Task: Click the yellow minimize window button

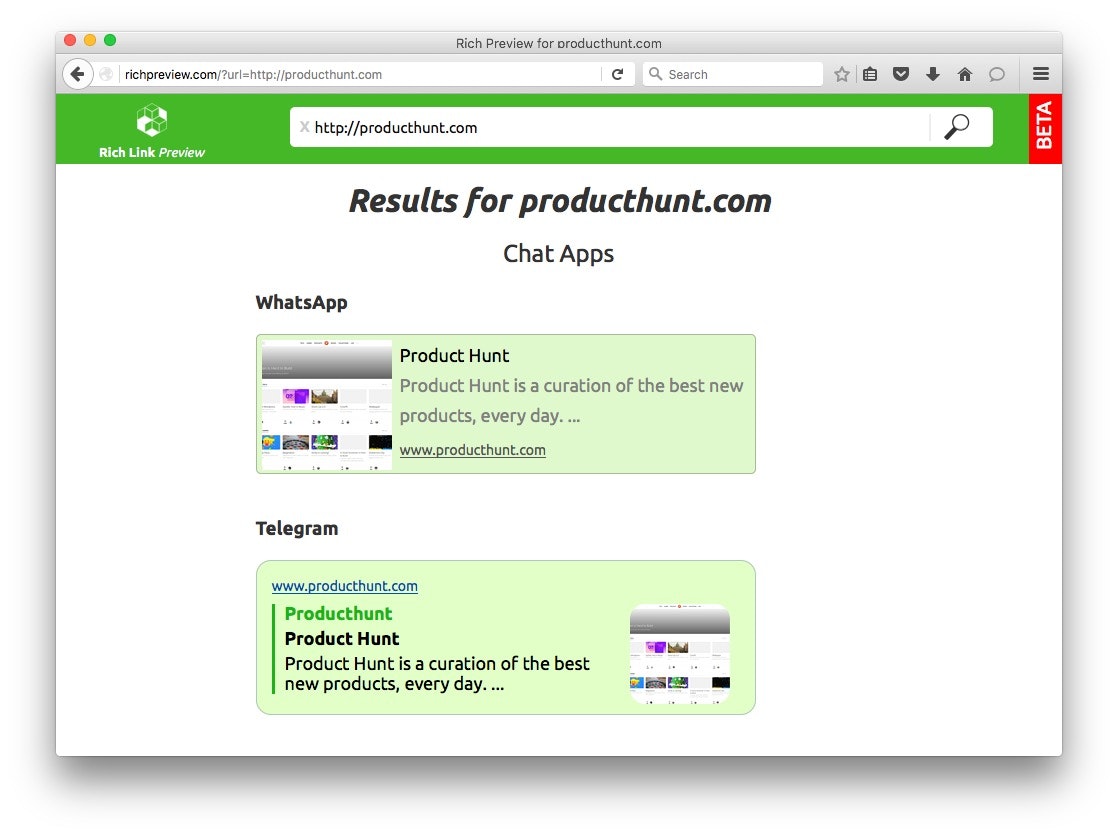Action: pos(90,40)
